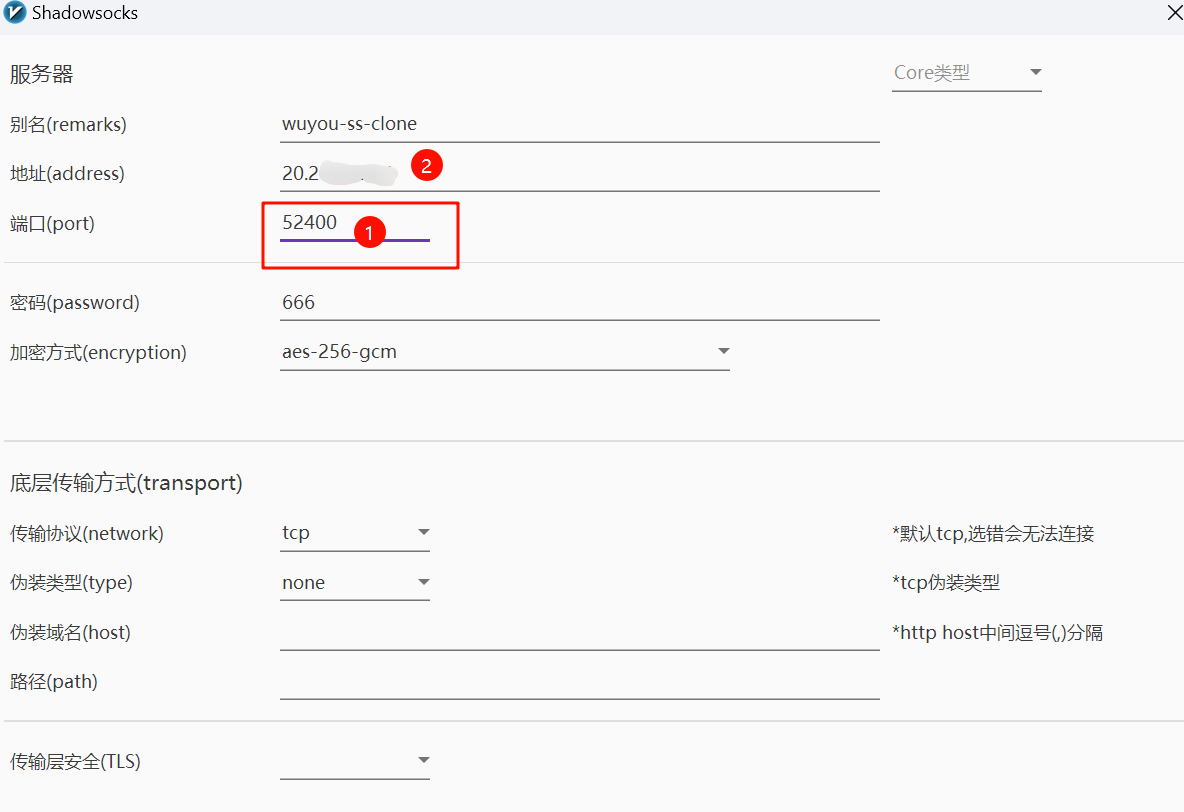The width and height of the screenshot is (1184, 812).
Task: Select the password field containing 666
Action: (580, 303)
